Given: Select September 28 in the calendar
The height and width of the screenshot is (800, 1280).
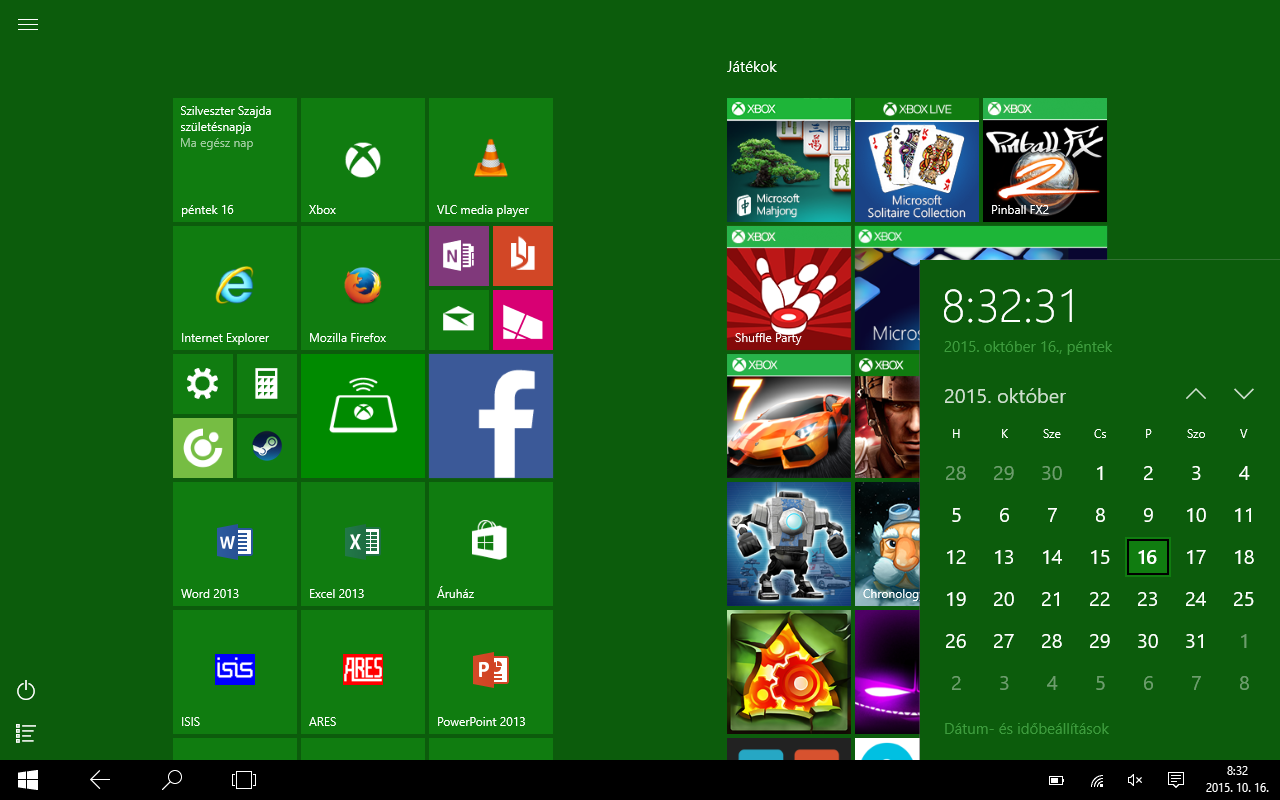Looking at the screenshot, I should [x=956, y=473].
